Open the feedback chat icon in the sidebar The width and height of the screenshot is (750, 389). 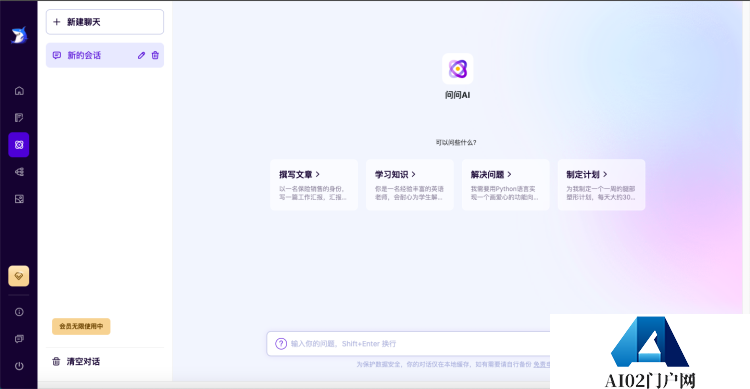click(19, 339)
